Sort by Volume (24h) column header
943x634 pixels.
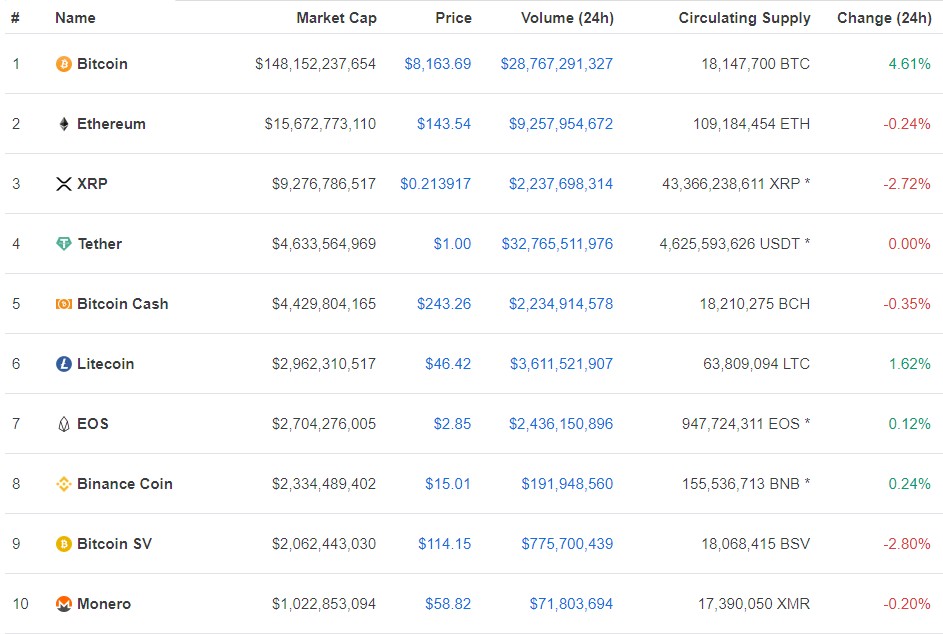[567, 18]
